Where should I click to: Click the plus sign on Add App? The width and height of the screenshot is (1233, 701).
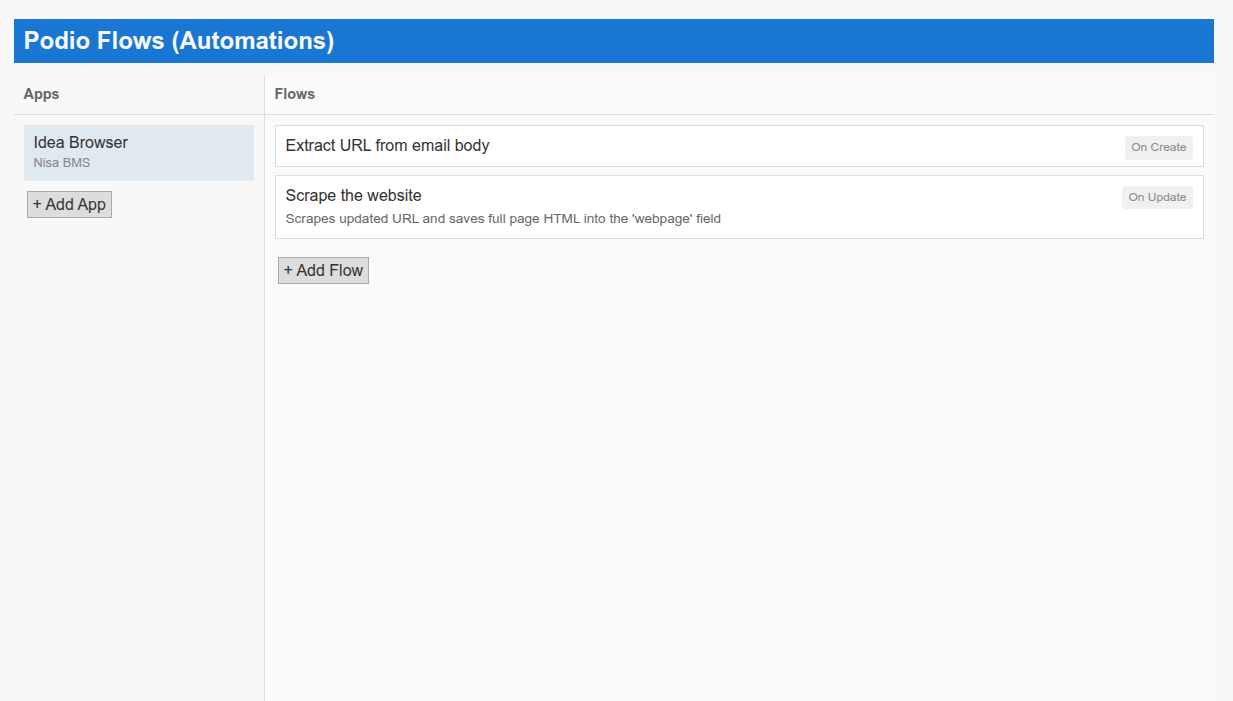point(37,204)
